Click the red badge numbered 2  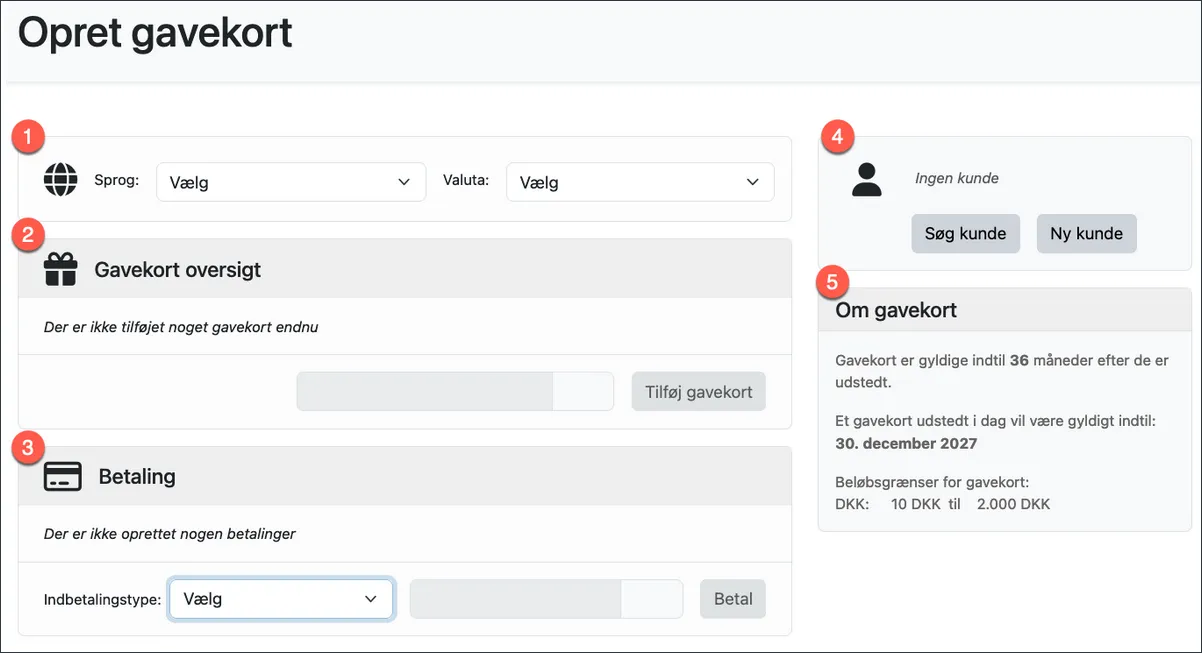click(x=27, y=235)
